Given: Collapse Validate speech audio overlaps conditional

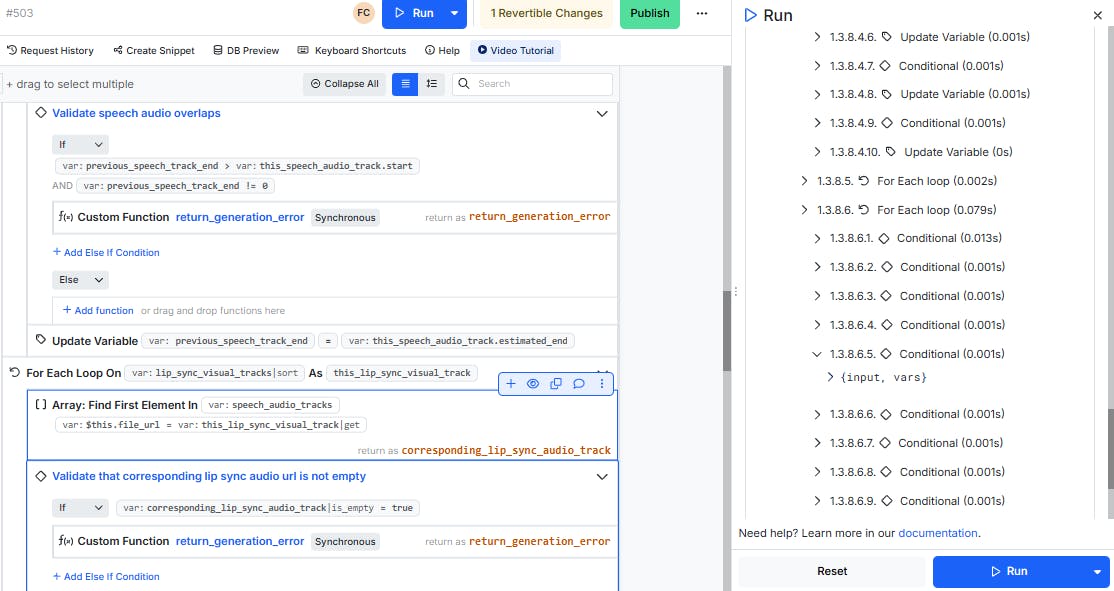Looking at the screenshot, I should point(602,114).
